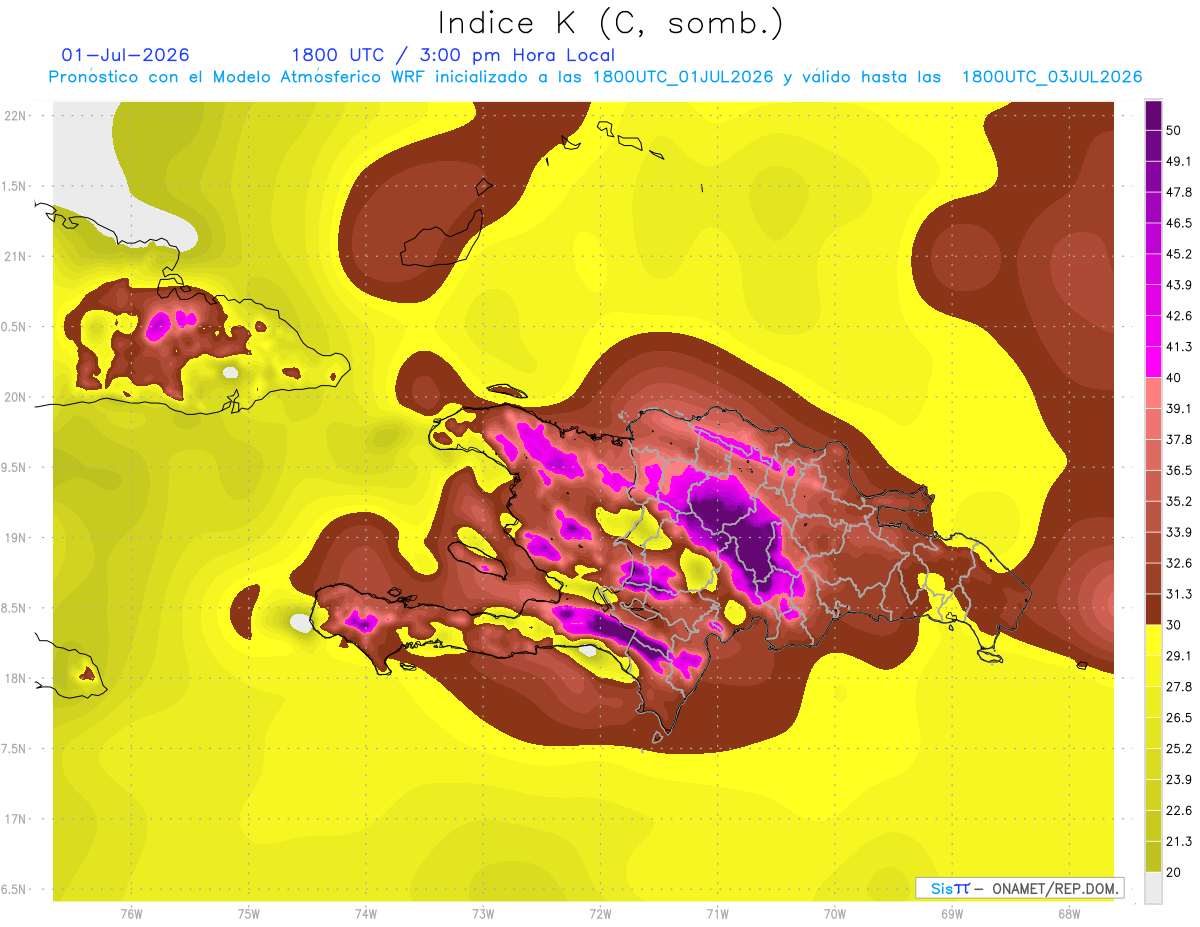The image size is (1200, 927).
Task: Click the "37.8" colorbar label
Action: coord(1179,439)
